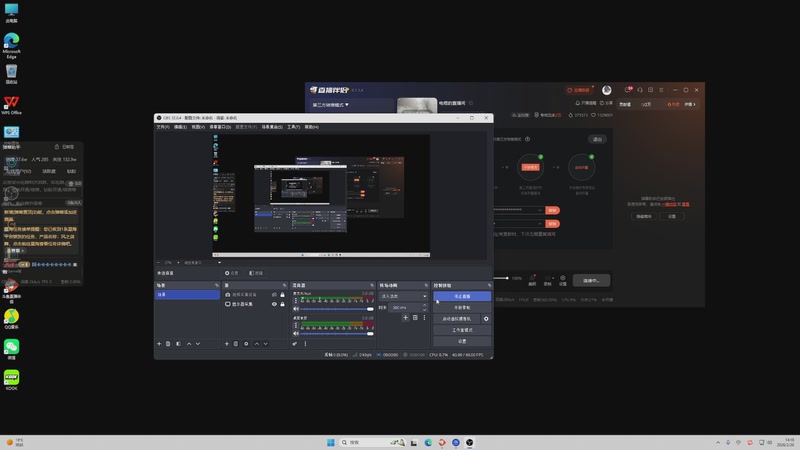Image resolution: width=800 pixels, height=450 pixels.
Task: Remove transition using trash icon in Scene Transitions
Action: (415, 317)
